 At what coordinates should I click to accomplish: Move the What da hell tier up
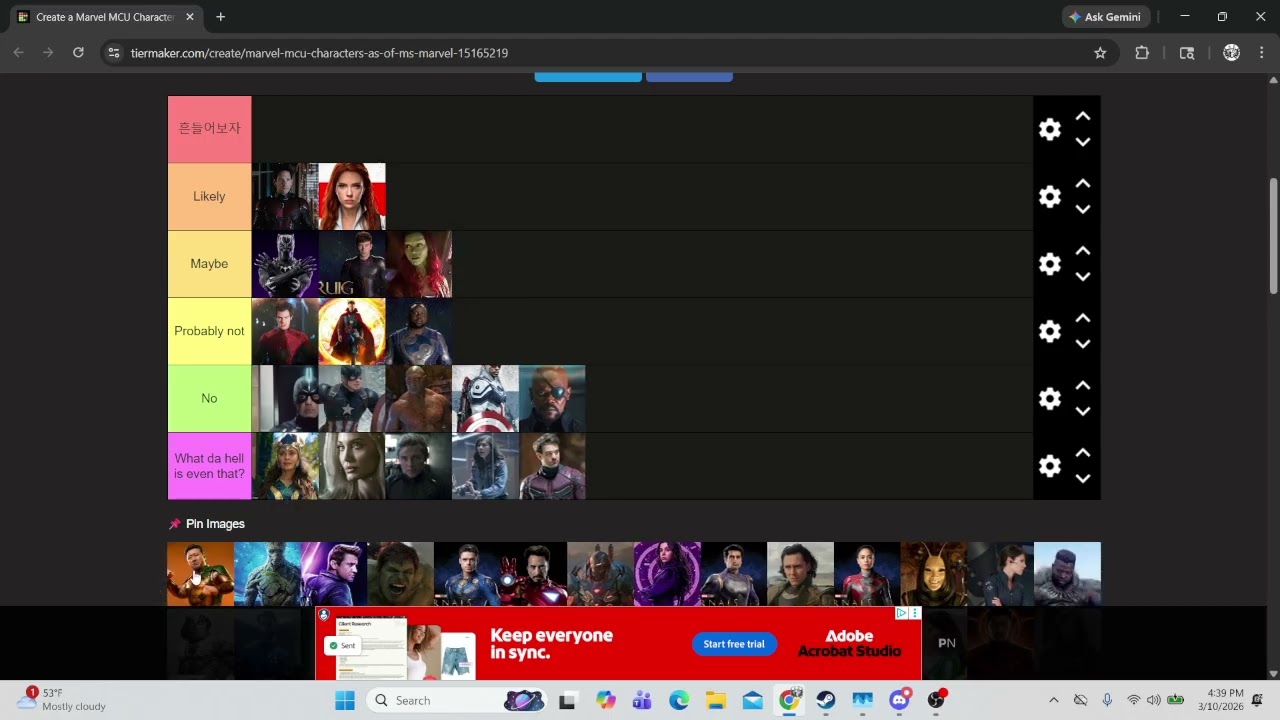(1082, 453)
